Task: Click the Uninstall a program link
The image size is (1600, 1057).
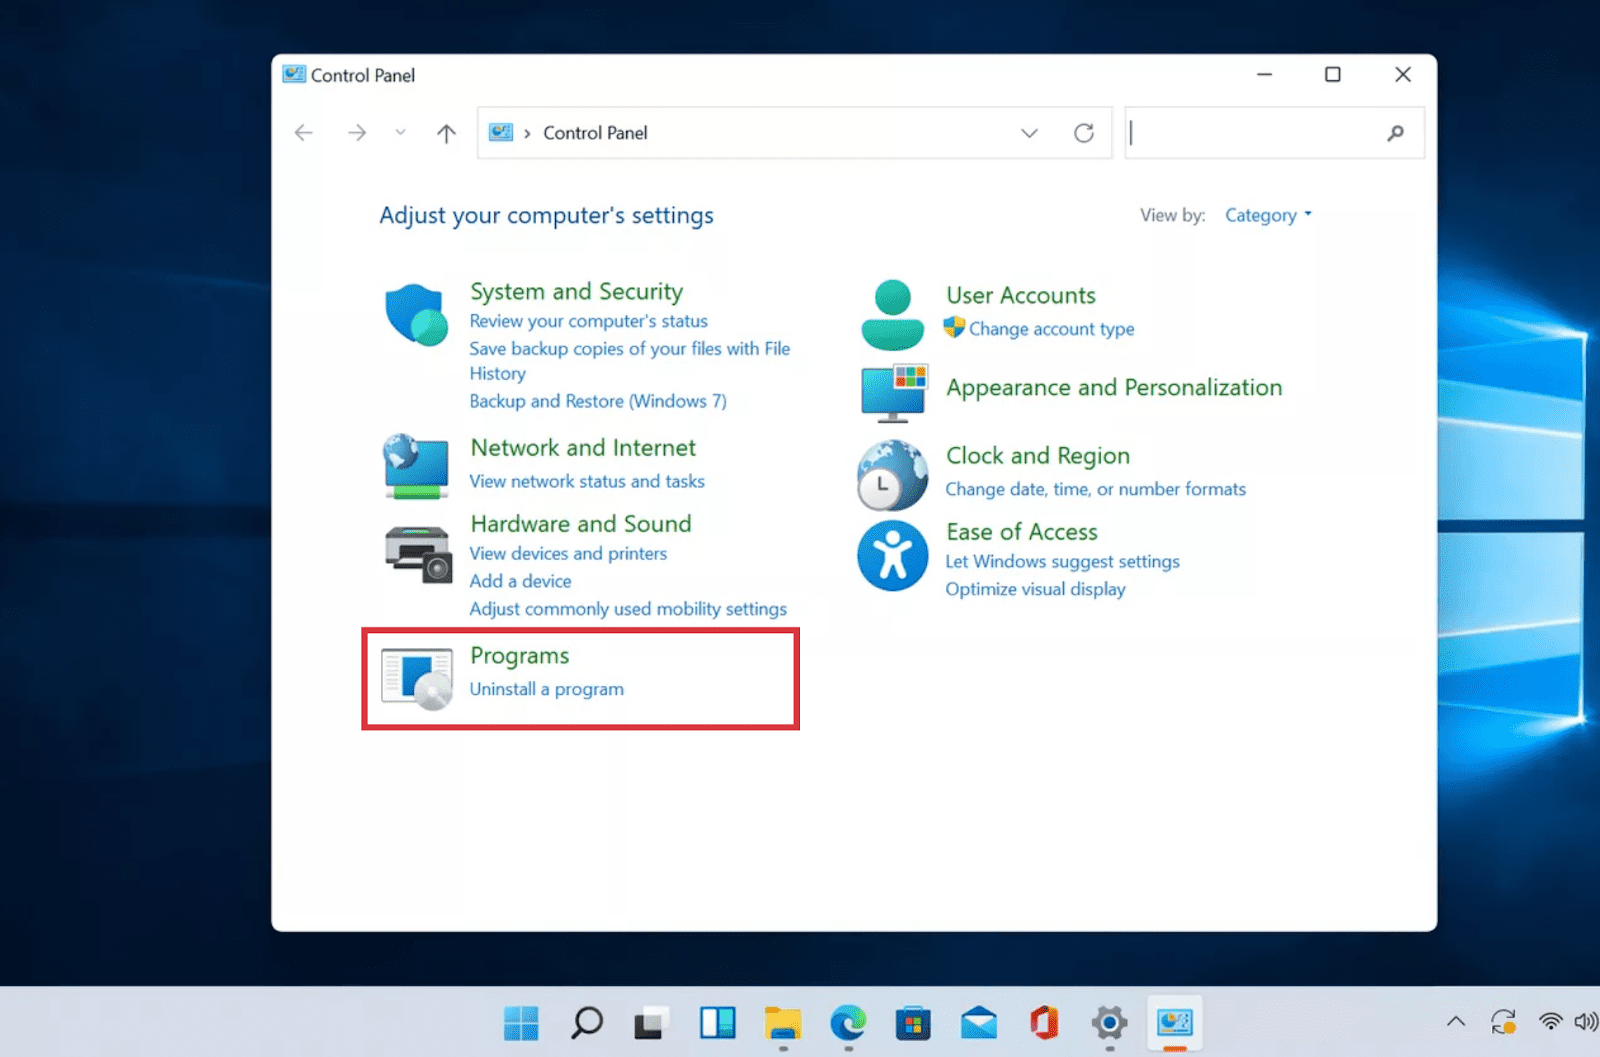Action: pos(546,689)
